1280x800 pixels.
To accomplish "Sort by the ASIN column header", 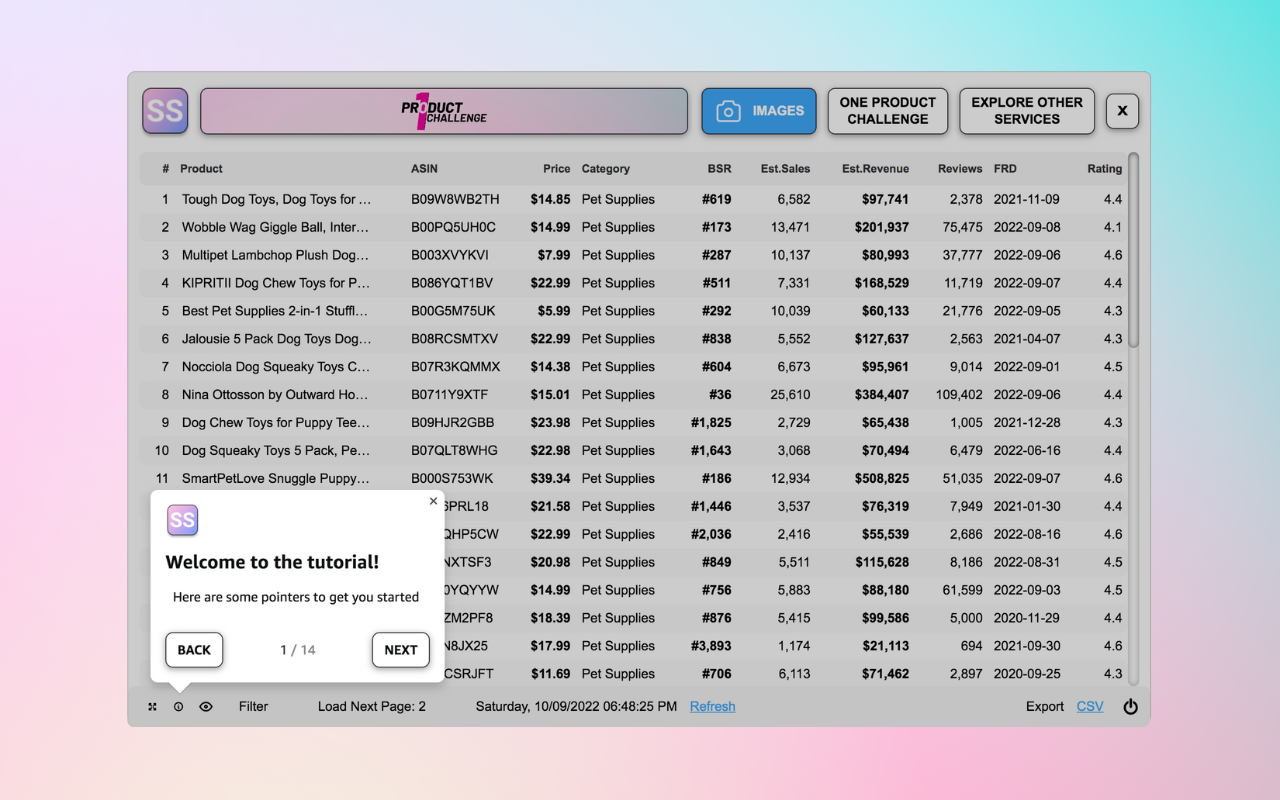I will (x=424, y=169).
